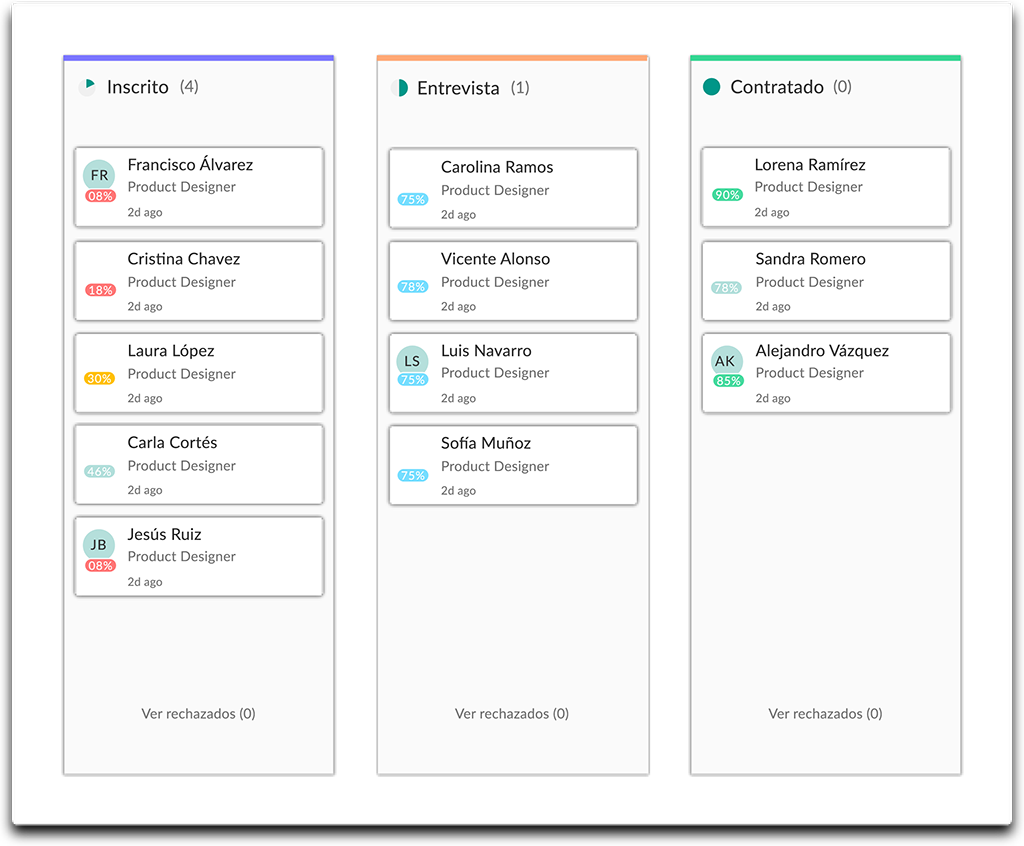Viewport: 1024px width, 846px height.
Task: Open Sandra Romero's candidate profile
Action: tap(810, 259)
